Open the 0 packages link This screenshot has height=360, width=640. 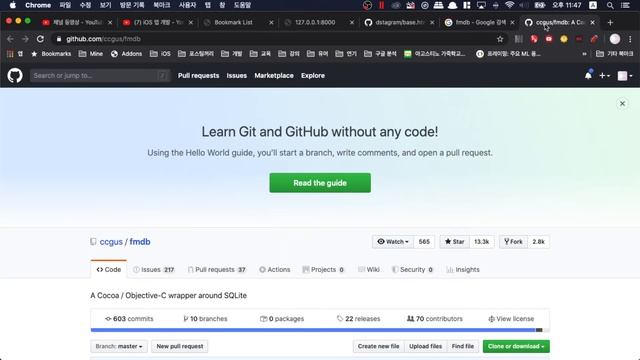tap(282, 319)
